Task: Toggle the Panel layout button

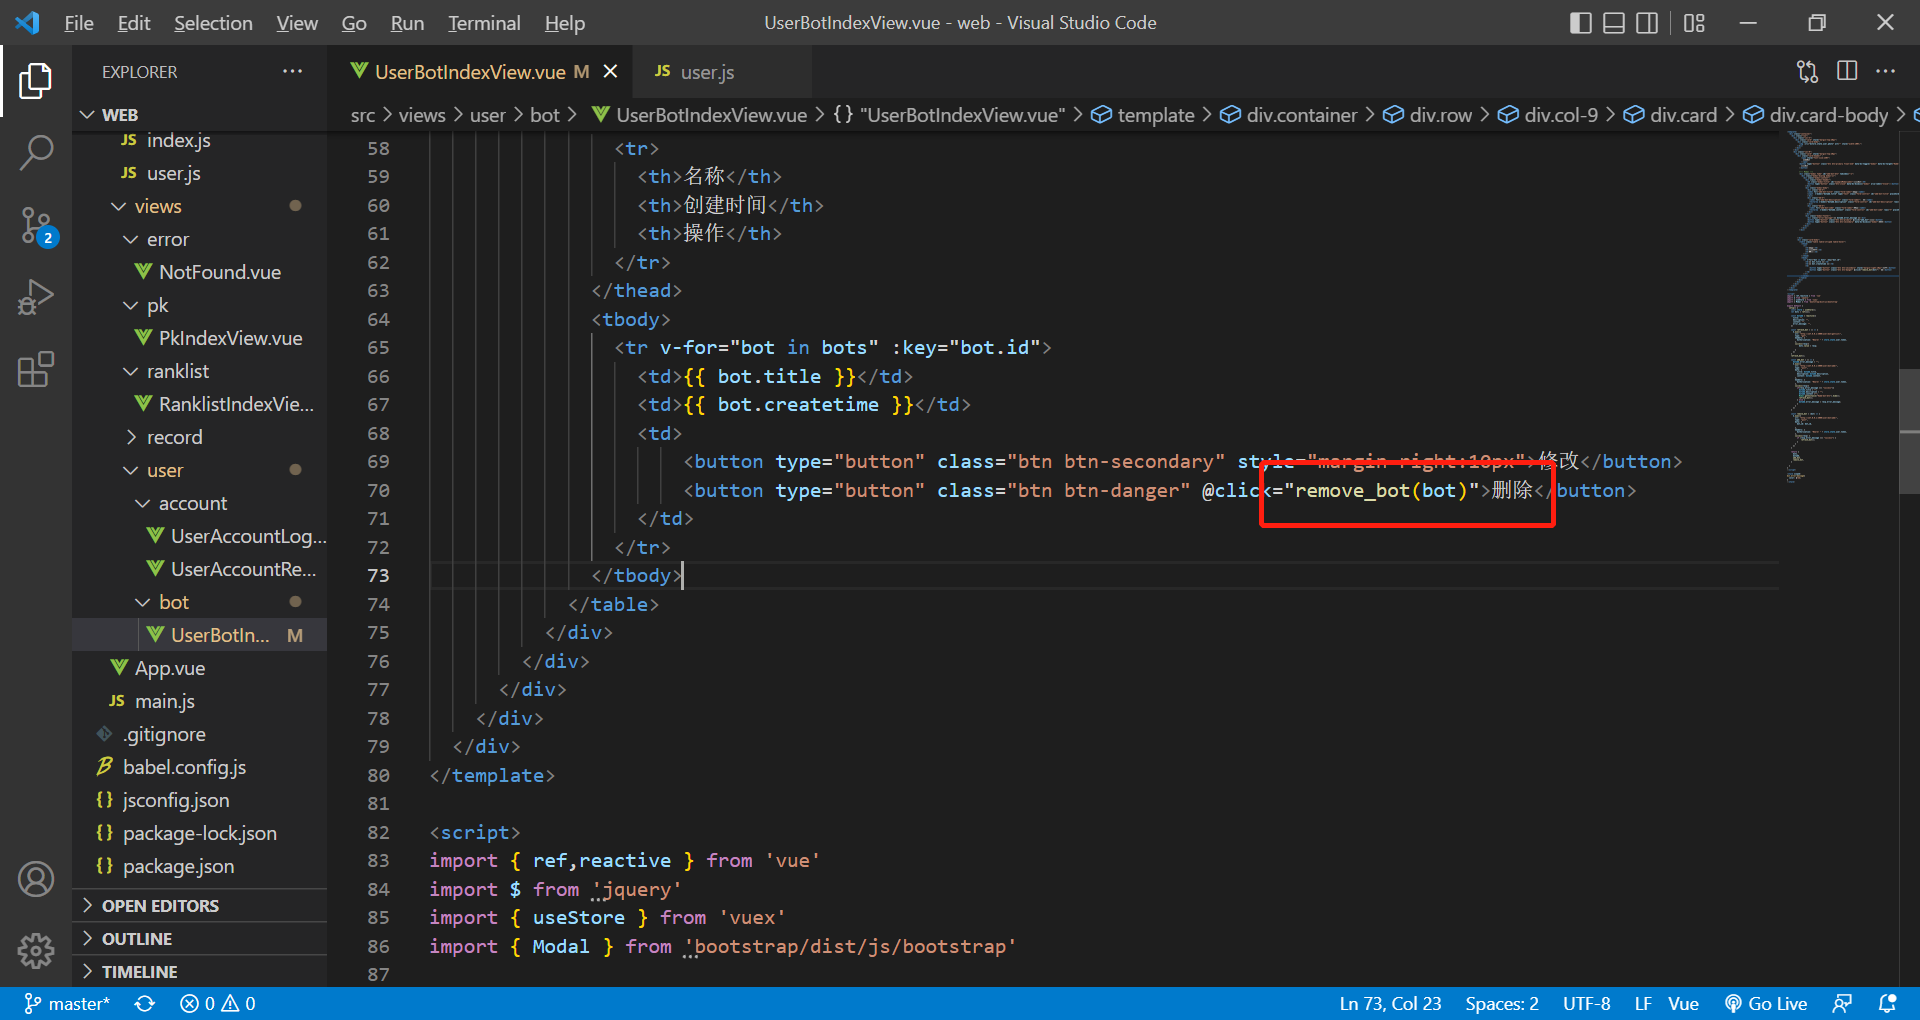Action: point(1613,23)
